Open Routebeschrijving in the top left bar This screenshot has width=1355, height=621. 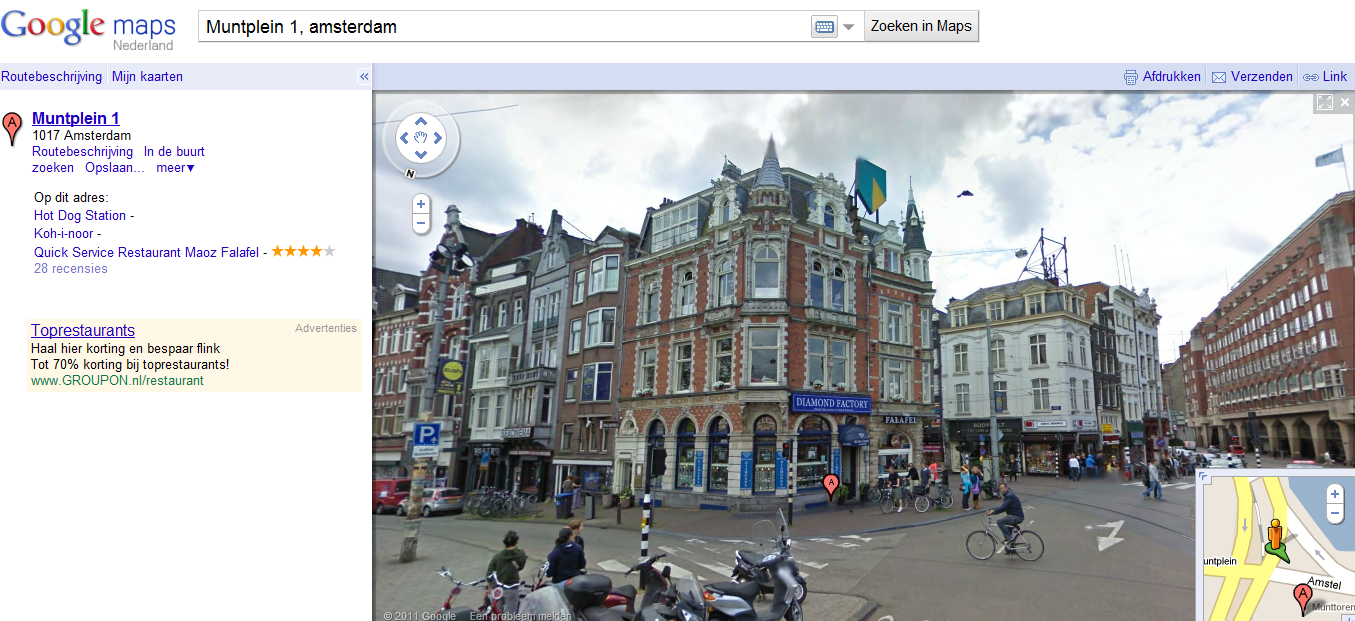tap(52, 77)
